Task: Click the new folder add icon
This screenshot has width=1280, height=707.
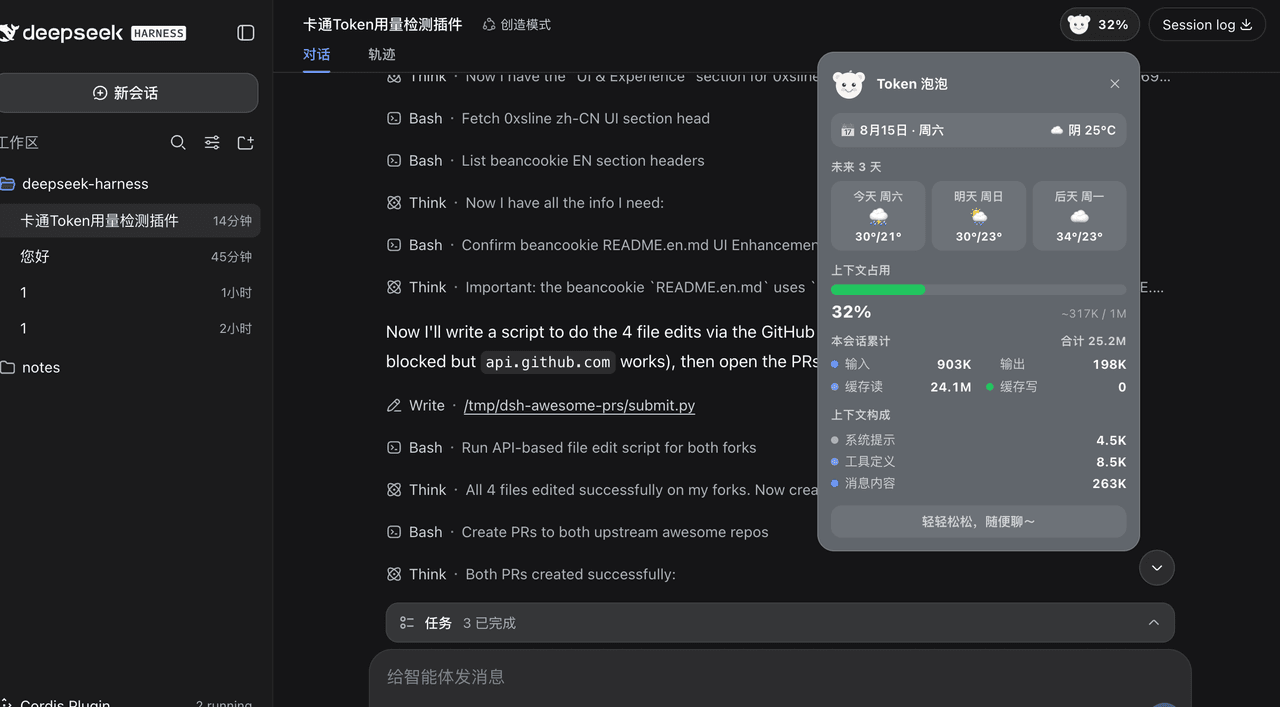Action: click(x=245, y=143)
